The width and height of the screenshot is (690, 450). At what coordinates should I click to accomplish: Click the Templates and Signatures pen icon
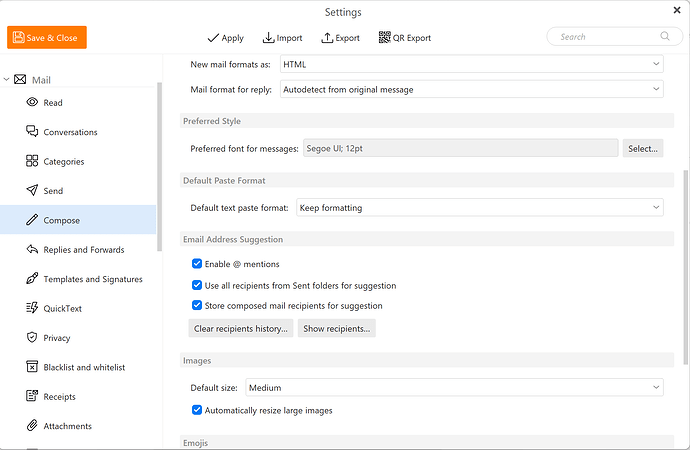tap(32, 278)
